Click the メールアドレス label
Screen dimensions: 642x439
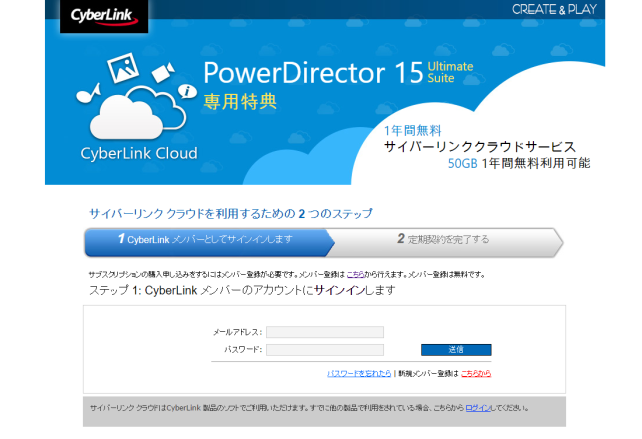237,332
